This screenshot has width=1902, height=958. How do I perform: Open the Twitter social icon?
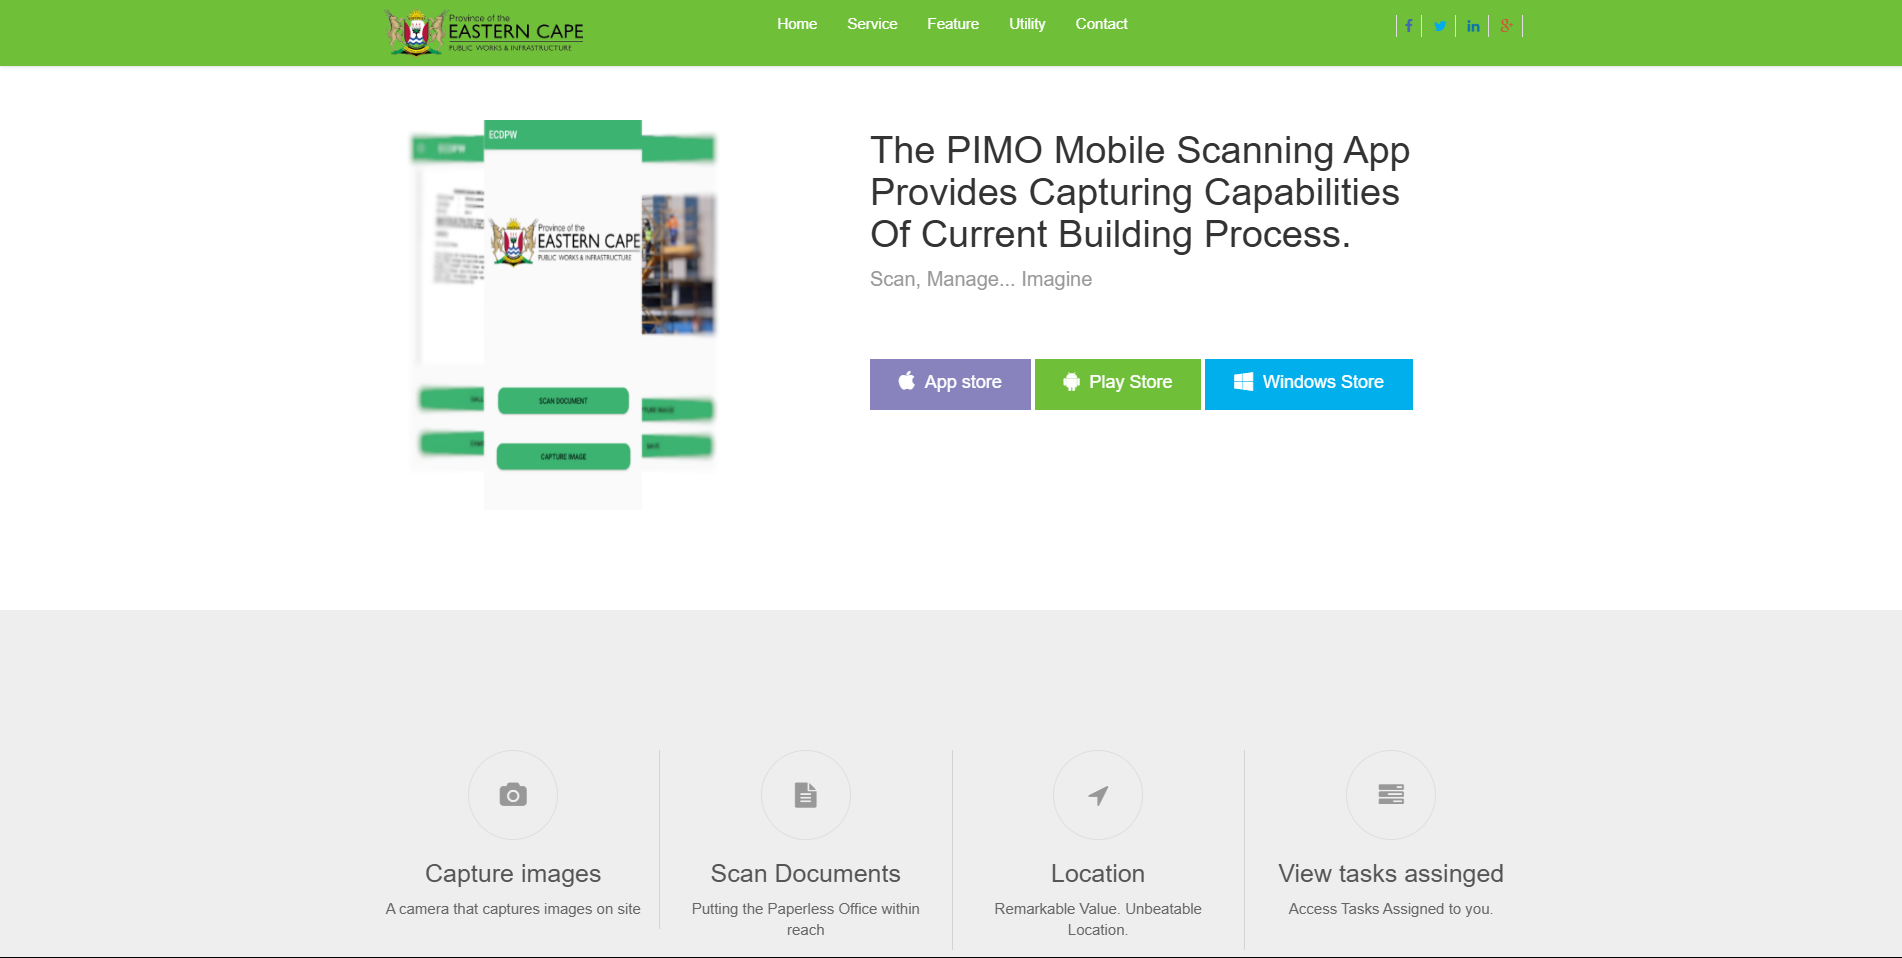(x=1439, y=26)
